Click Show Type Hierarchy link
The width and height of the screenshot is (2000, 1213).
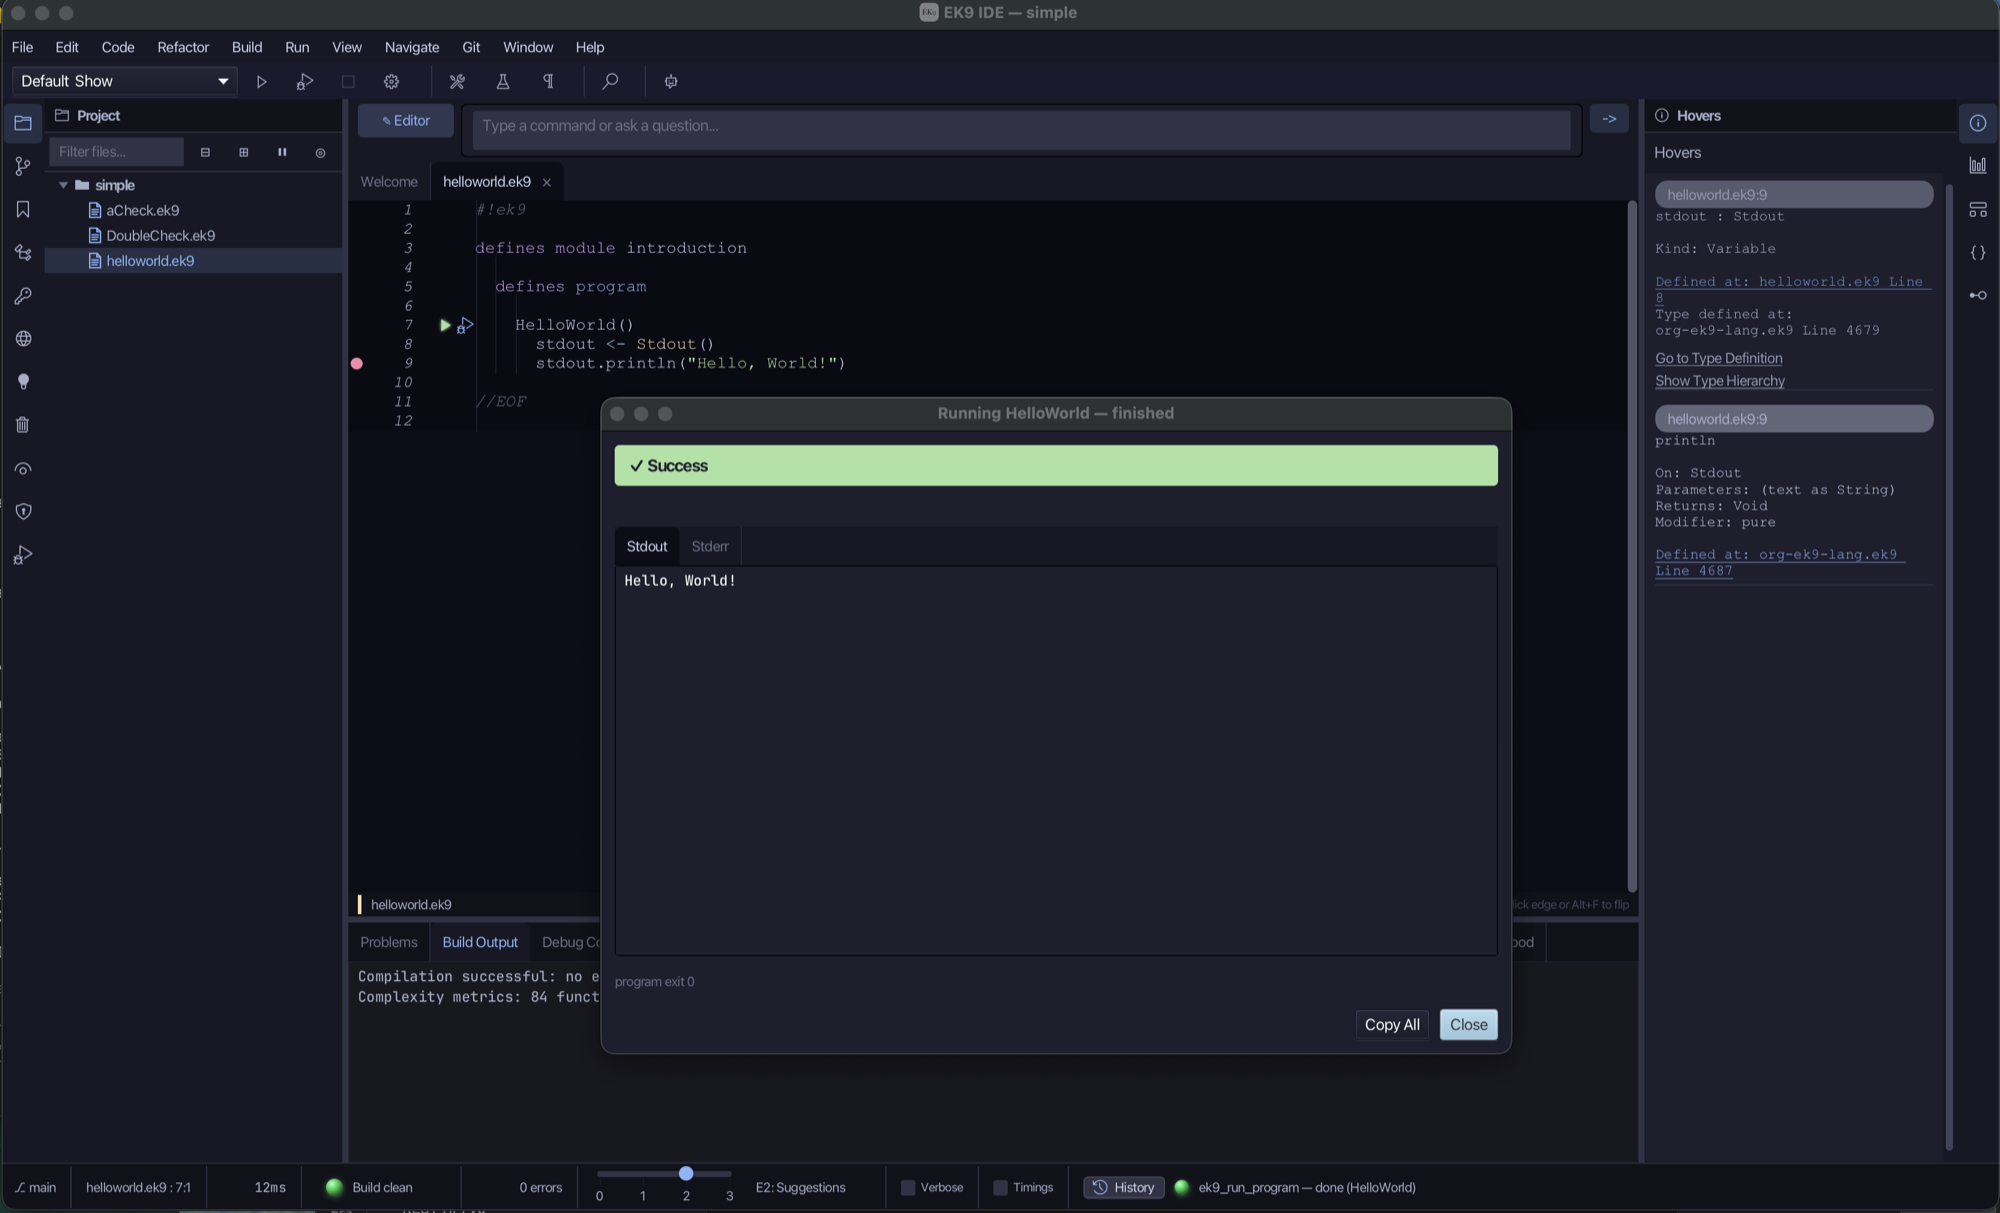1719,381
